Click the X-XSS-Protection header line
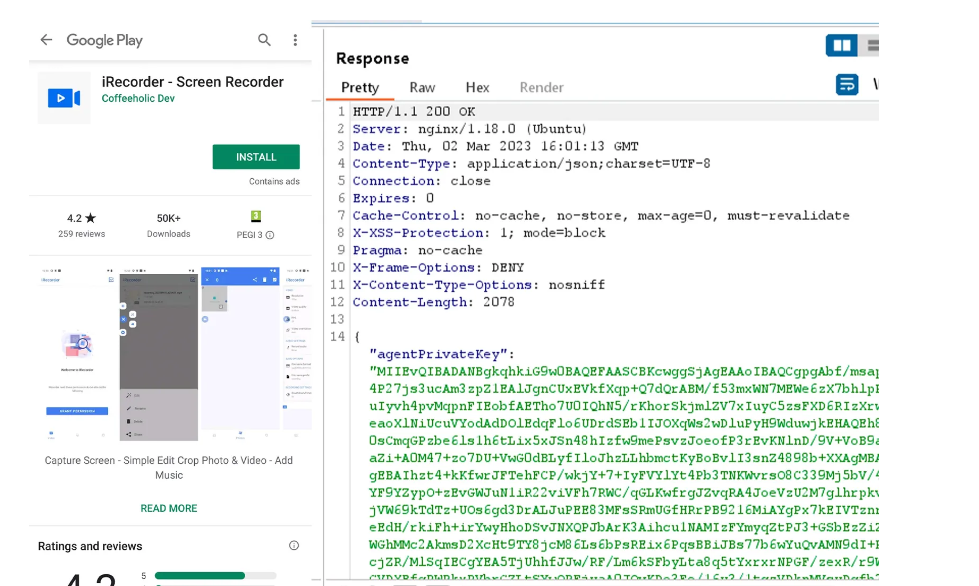Screen dimensions: 979x586 point(479,233)
